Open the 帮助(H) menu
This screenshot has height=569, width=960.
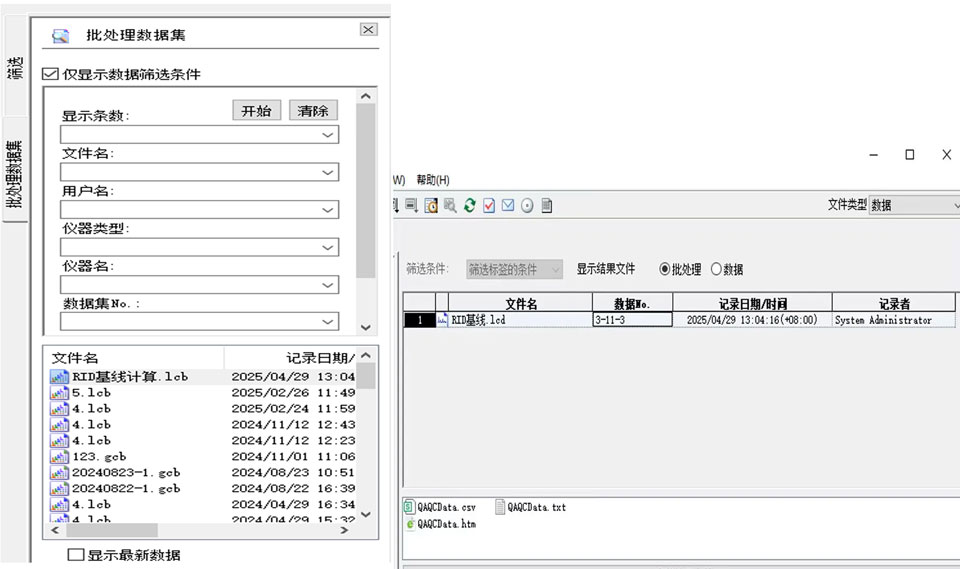433,180
